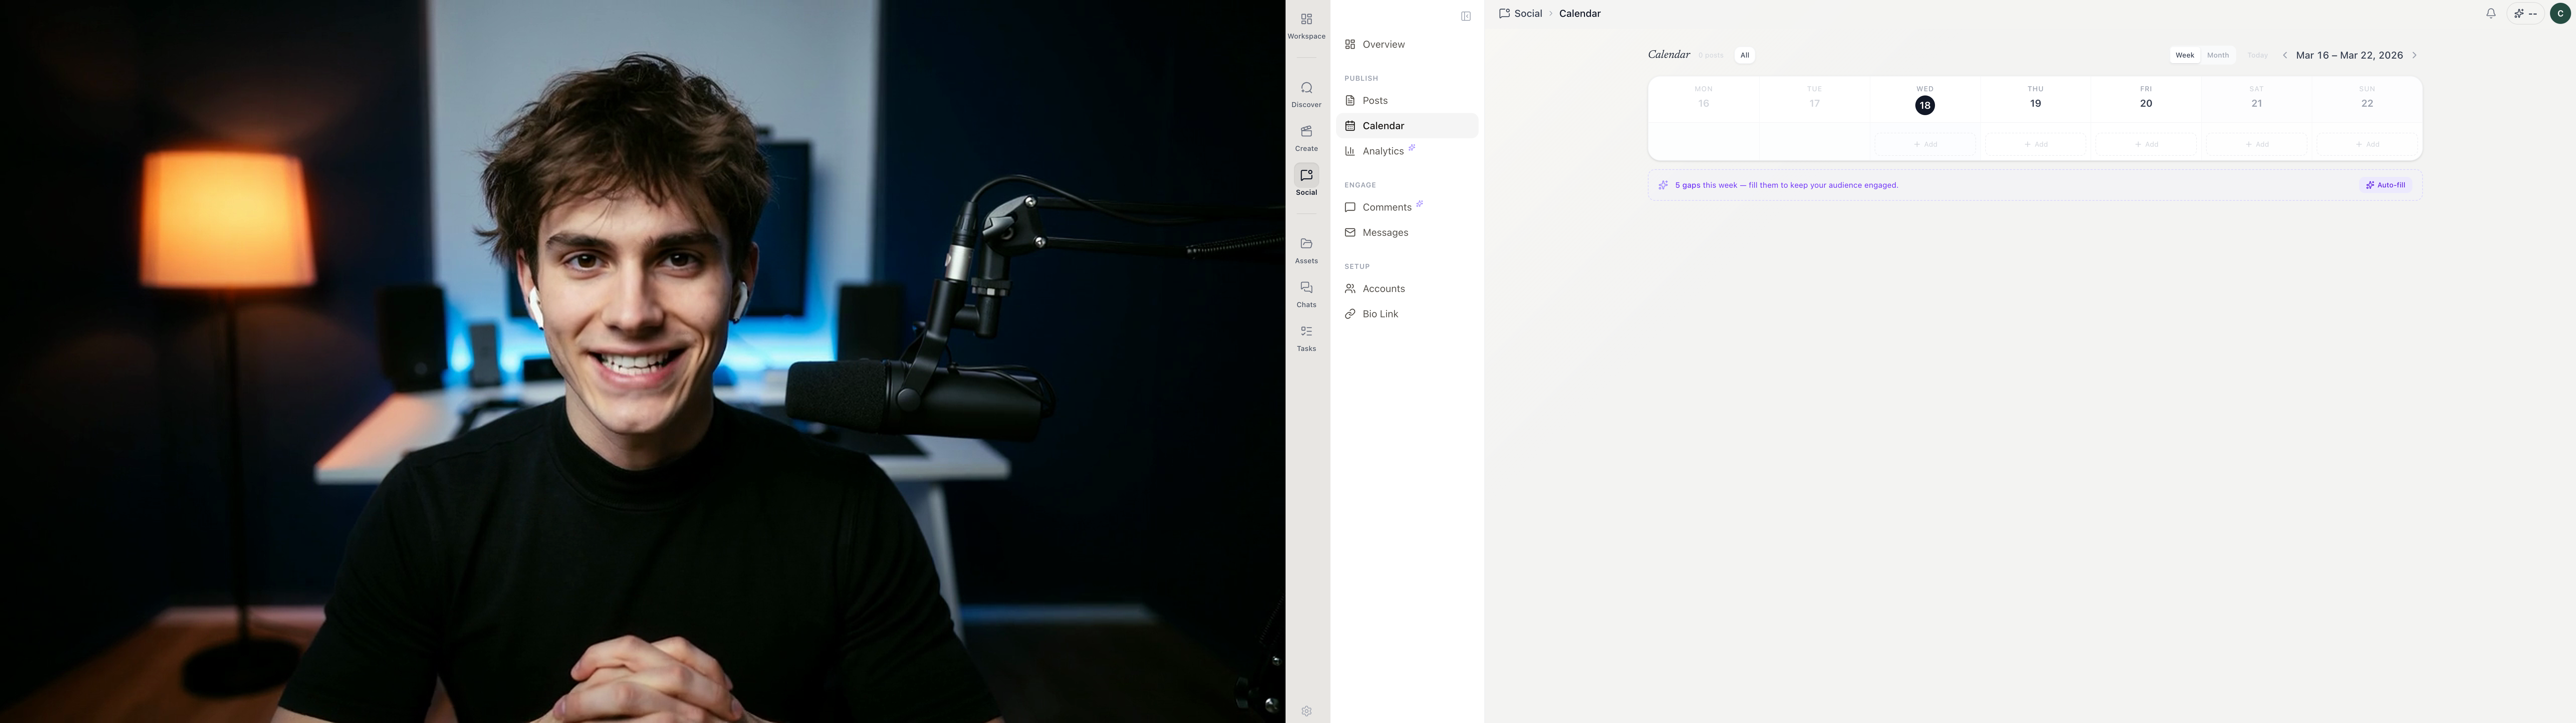2576x723 pixels.
Task: Click the Workspace grid icon
Action: pyautogui.click(x=1306, y=24)
